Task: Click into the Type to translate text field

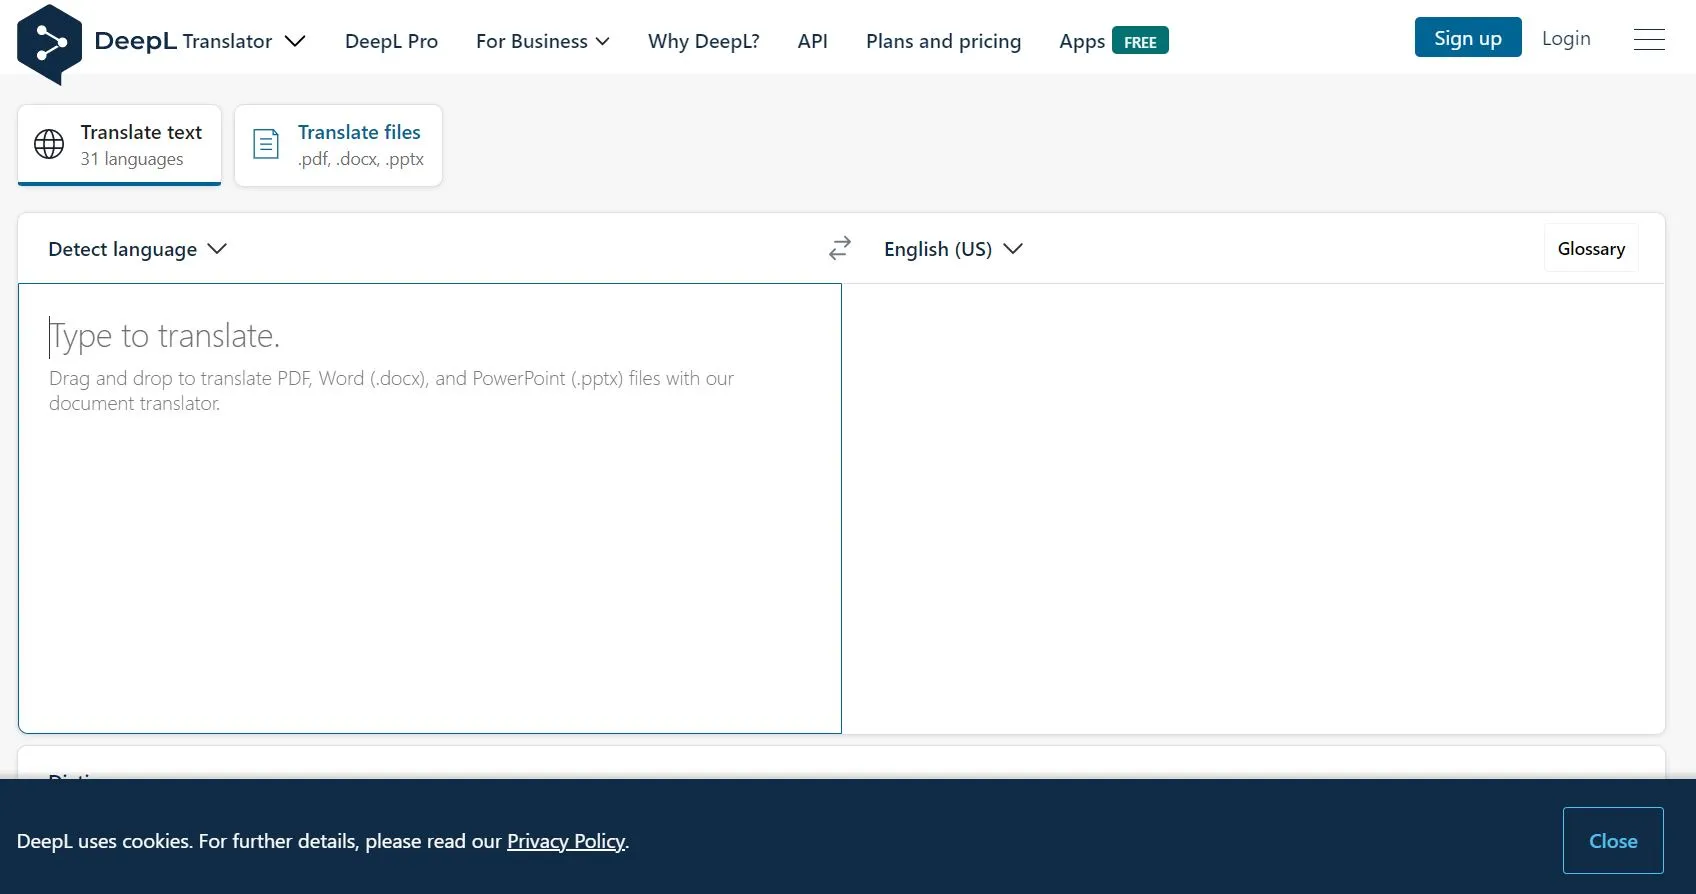Action: [x=430, y=508]
